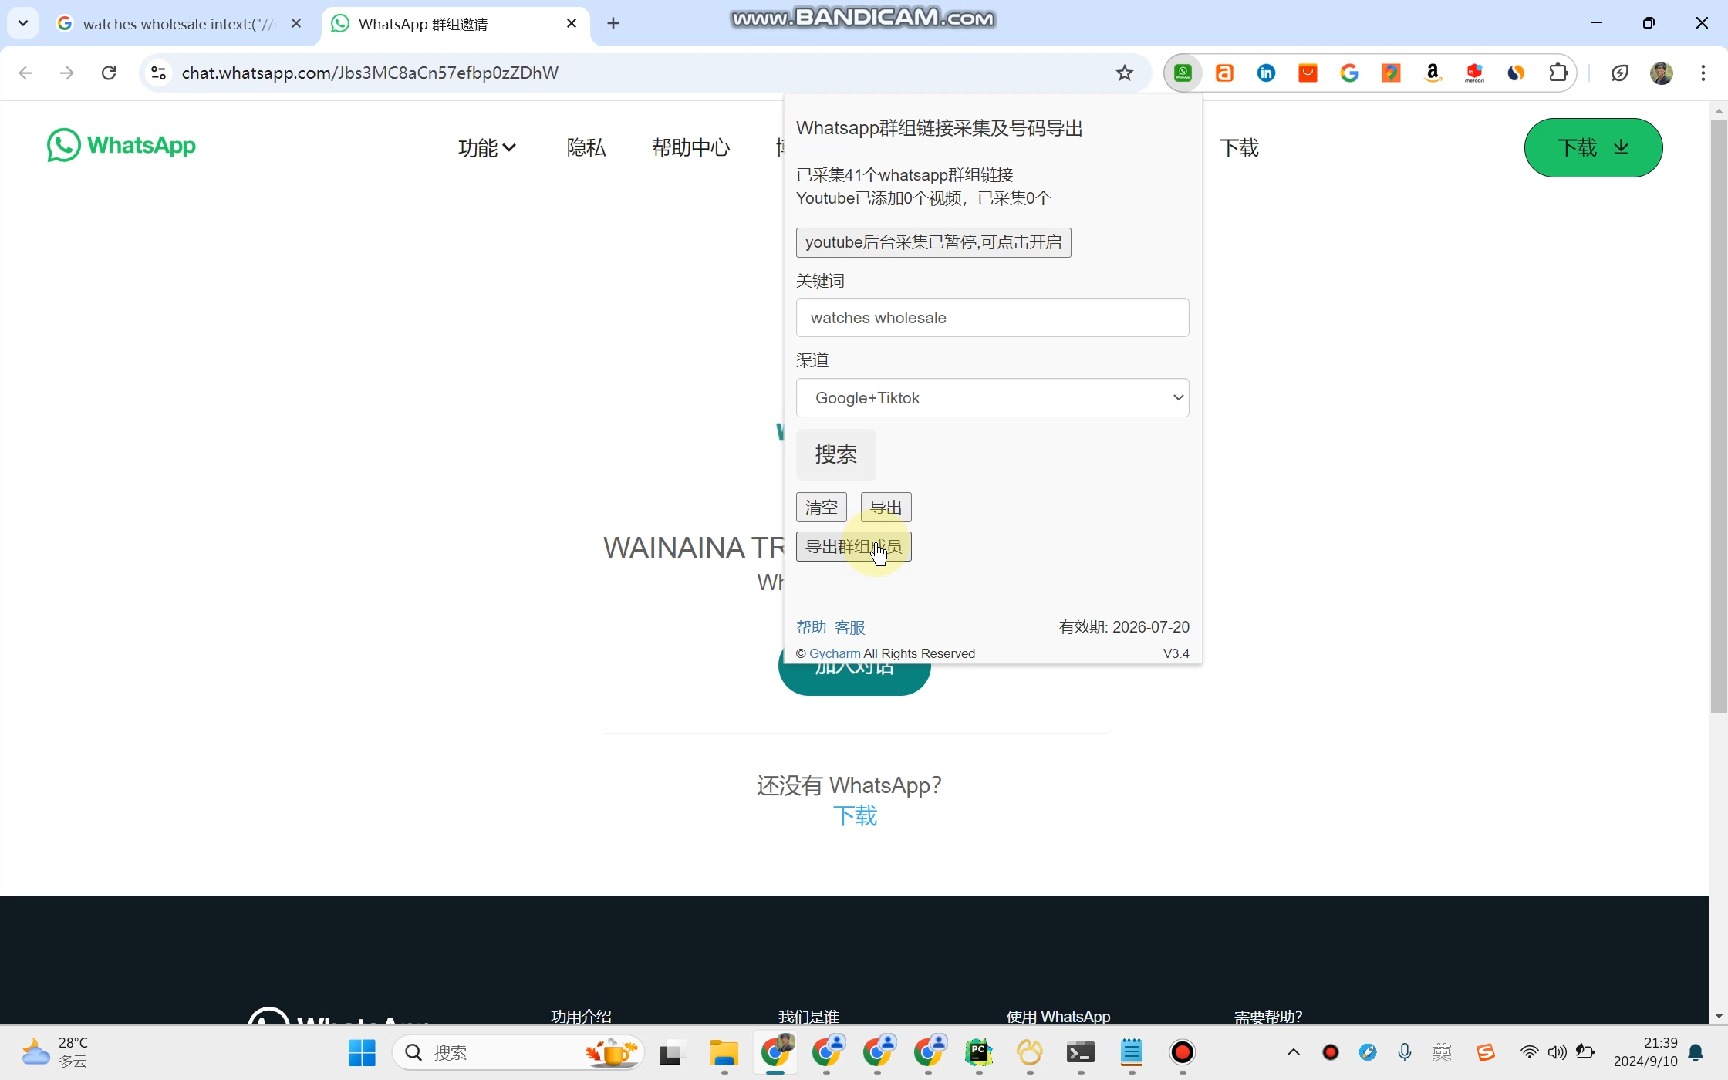Click the microphone tray icon
Image resolution: width=1728 pixels, height=1080 pixels.
(x=1405, y=1052)
